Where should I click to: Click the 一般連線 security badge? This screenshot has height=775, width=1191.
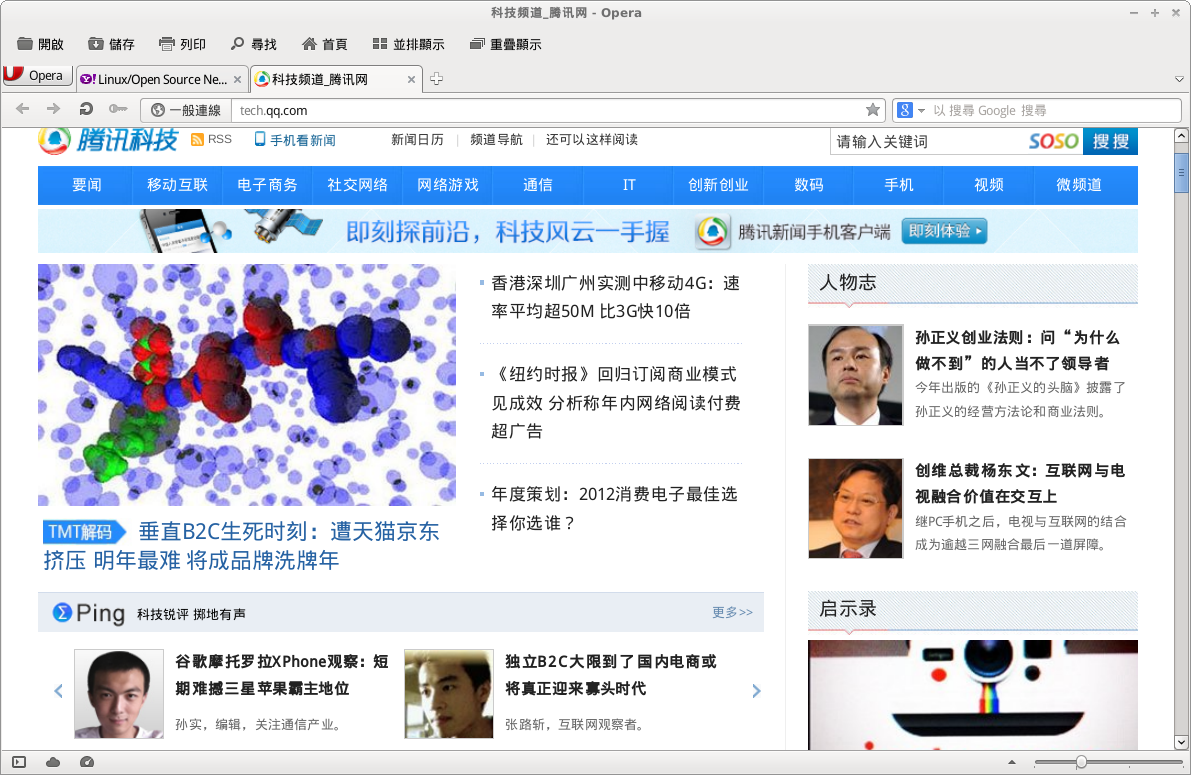(186, 110)
